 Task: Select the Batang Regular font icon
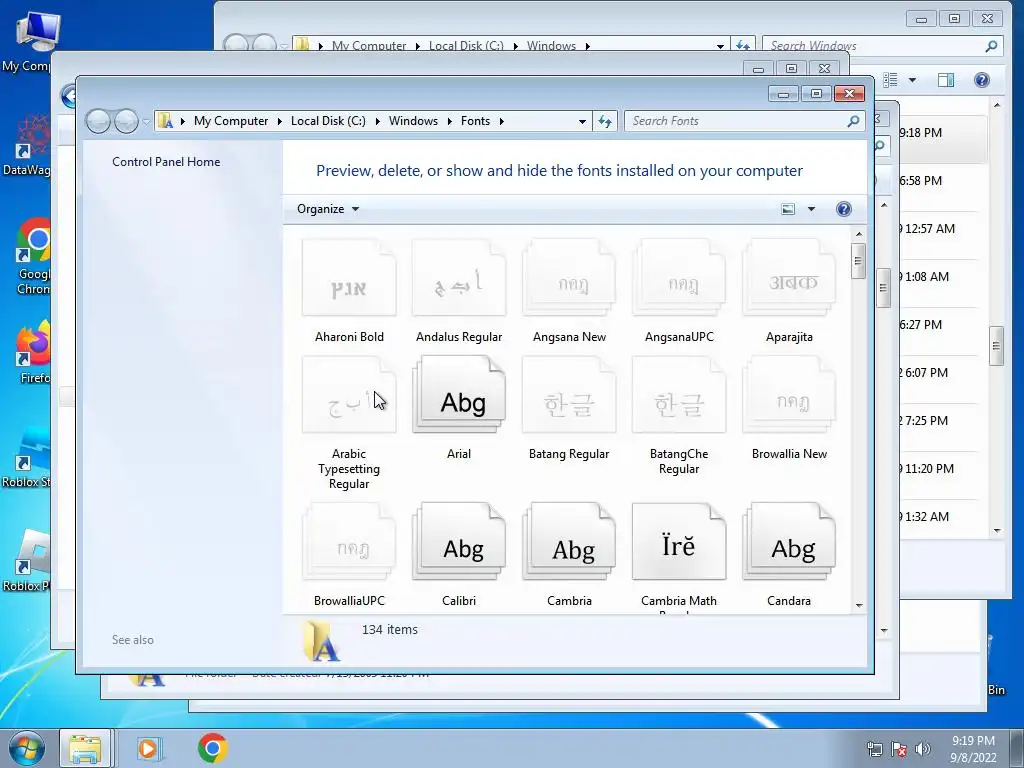[x=569, y=395]
